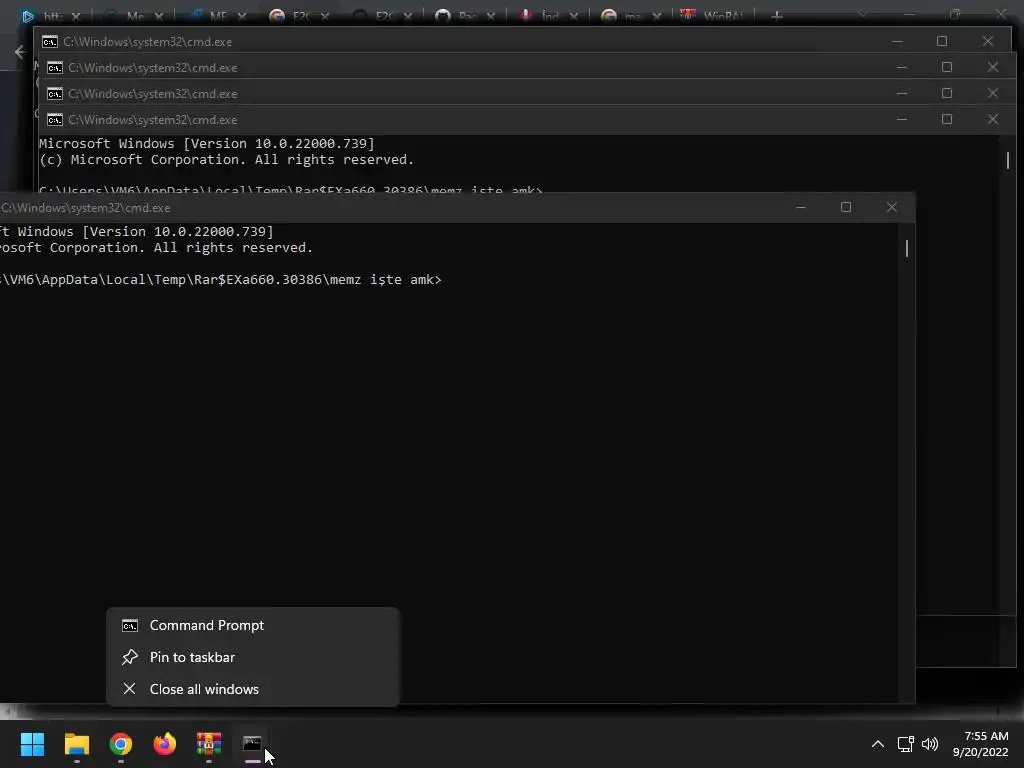Viewport: 1024px width, 768px height.
Task: Choose Close all windows
Action: coord(253,689)
